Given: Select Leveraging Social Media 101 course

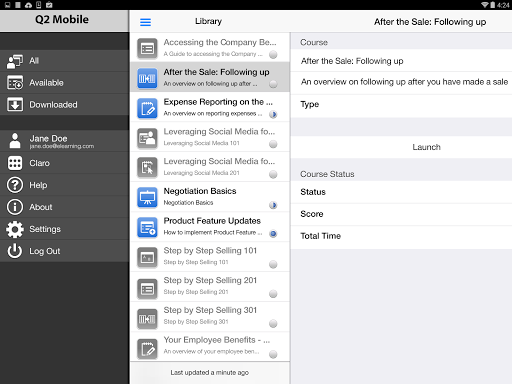Looking at the screenshot, I should [210, 137].
